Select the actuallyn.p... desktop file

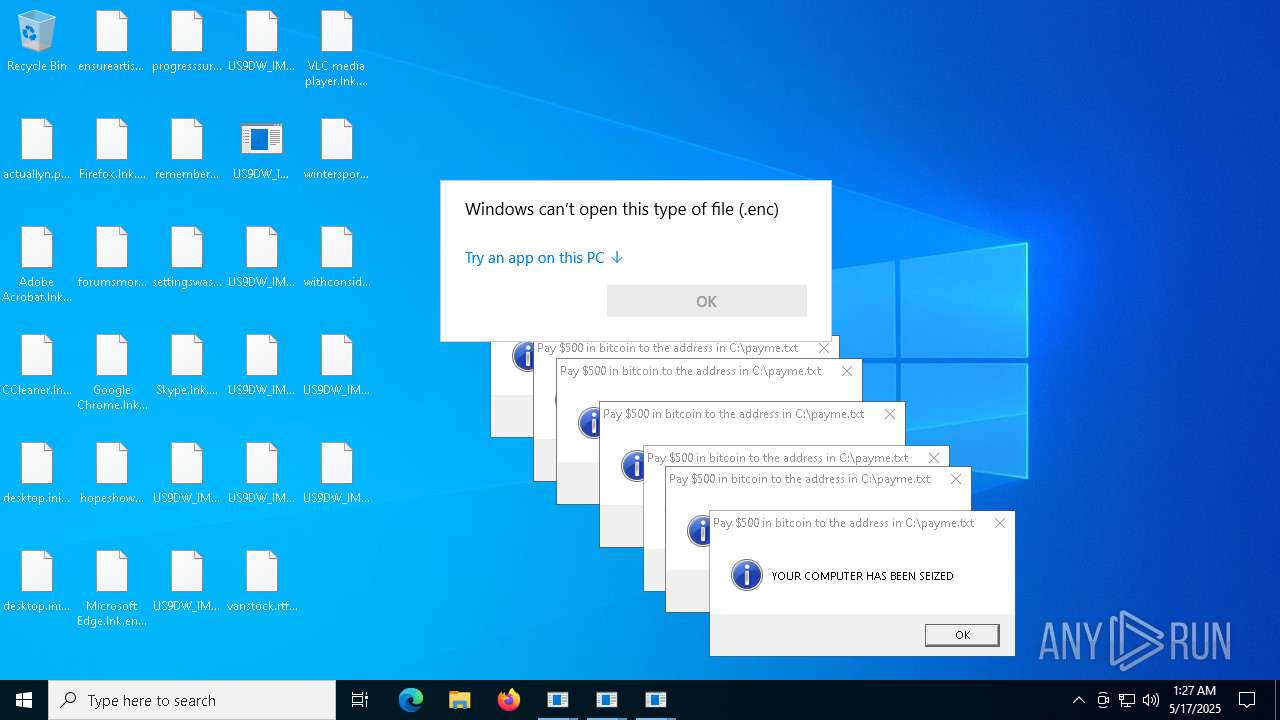pyautogui.click(x=37, y=150)
